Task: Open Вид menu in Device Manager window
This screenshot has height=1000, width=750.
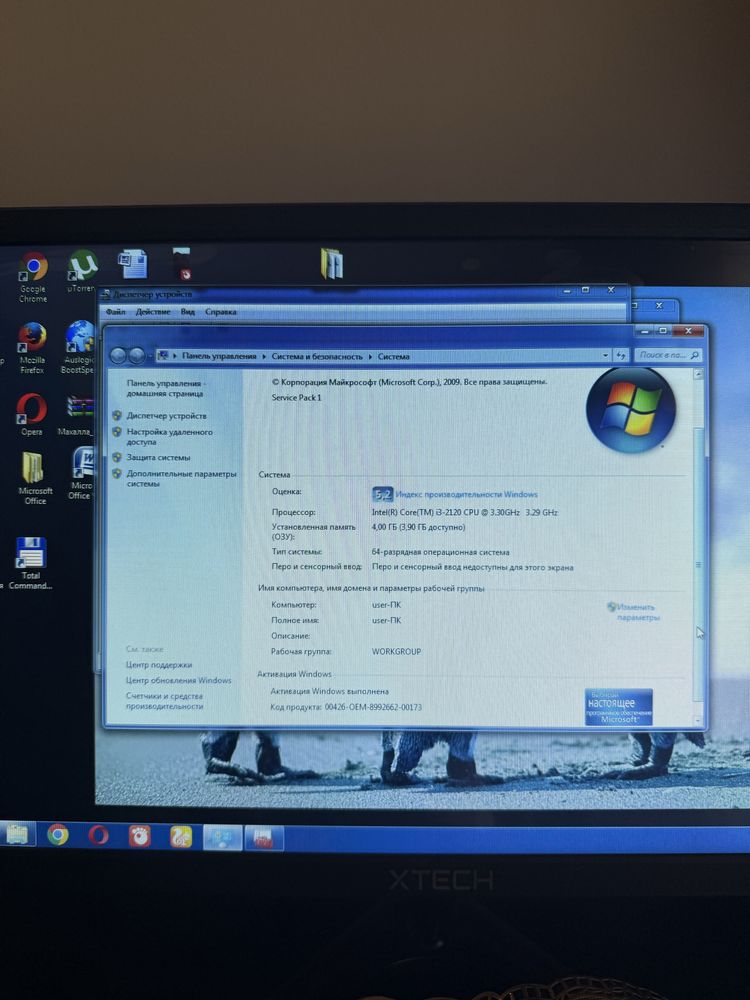Action: click(x=188, y=311)
